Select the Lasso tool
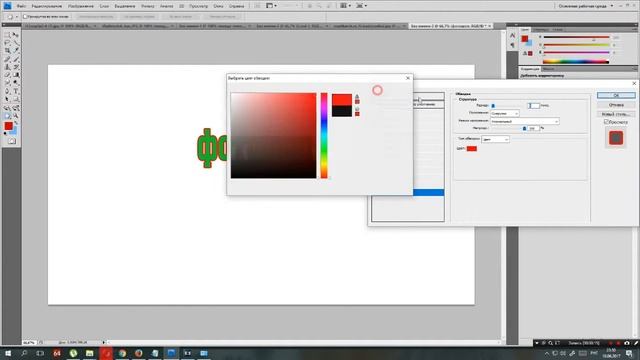 pyautogui.click(x=7, y=43)
